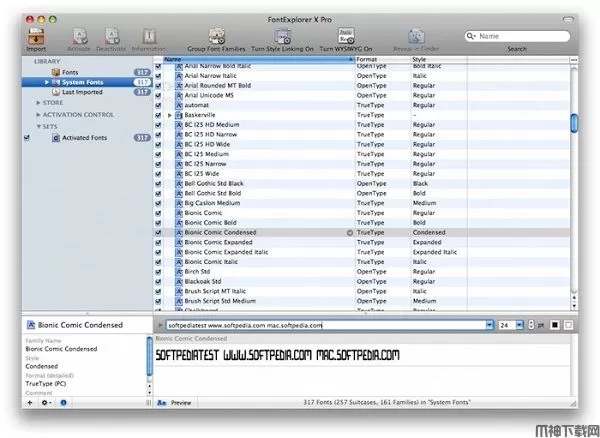Click the play arrow beside the preview text field
This screenshot has height=438, width=600.
tap(160, 325)
